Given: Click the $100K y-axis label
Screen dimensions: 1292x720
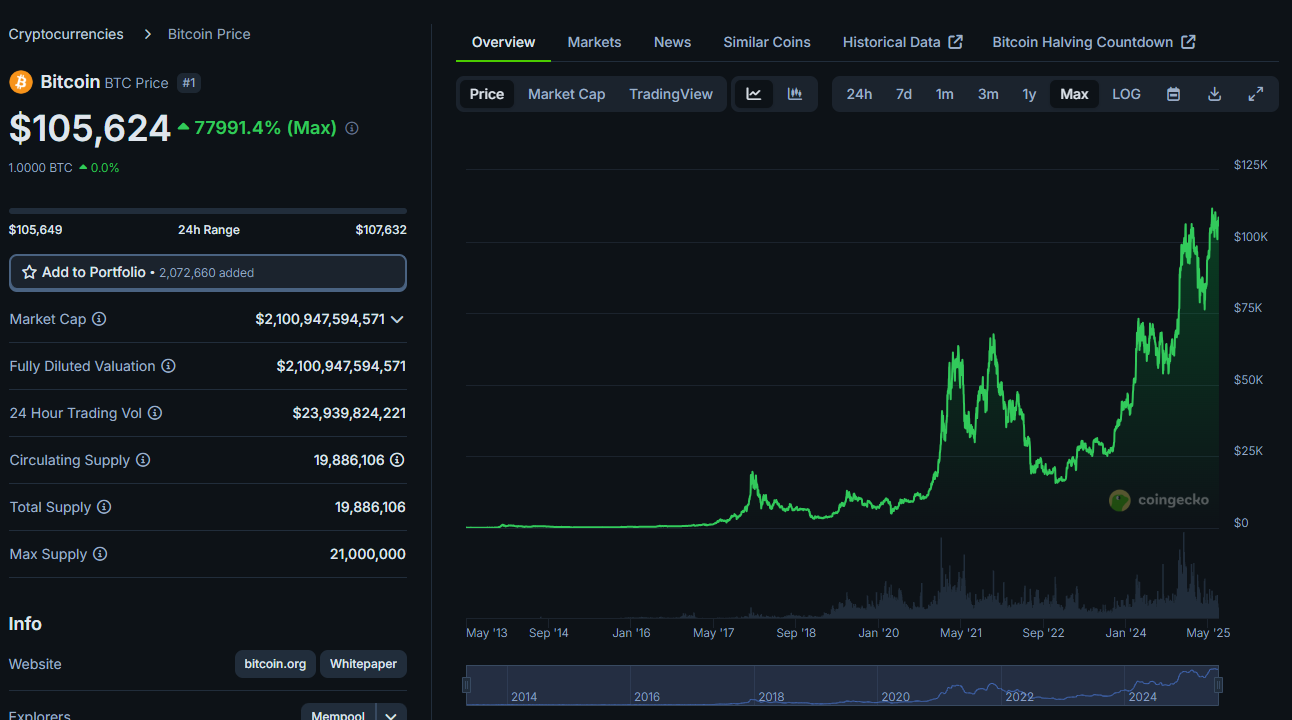Looking at the screenshot, I should (x=1250, y=237).
